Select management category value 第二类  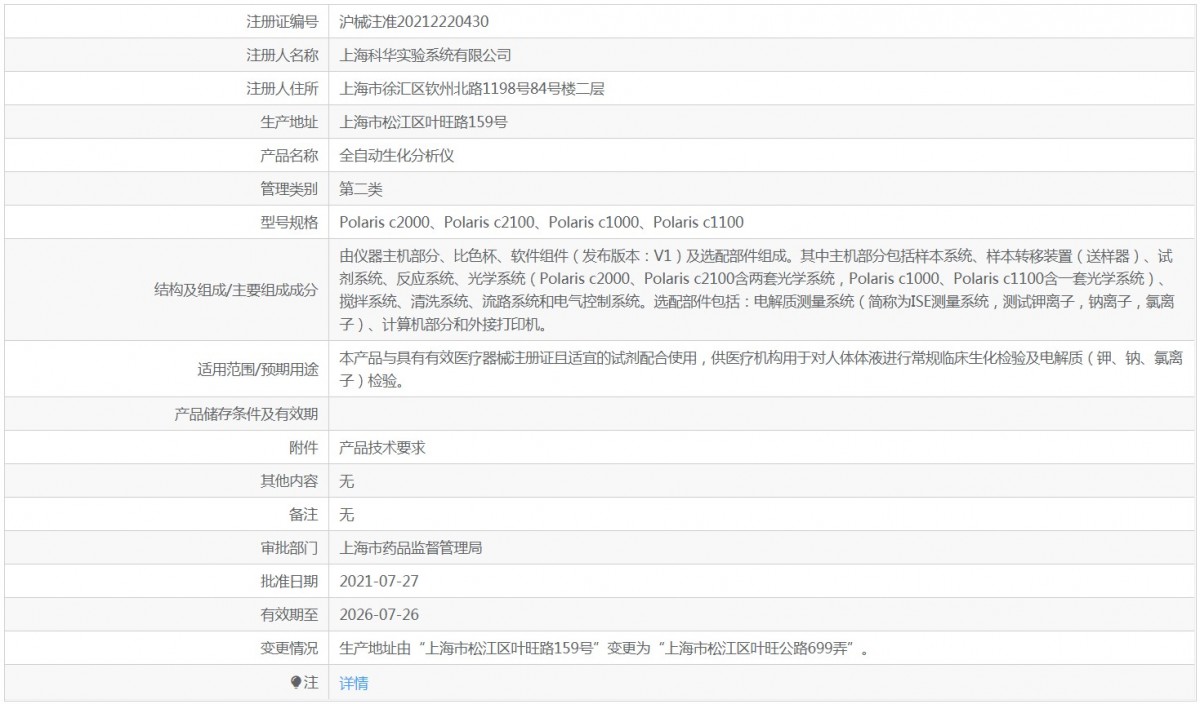point(361,188)
